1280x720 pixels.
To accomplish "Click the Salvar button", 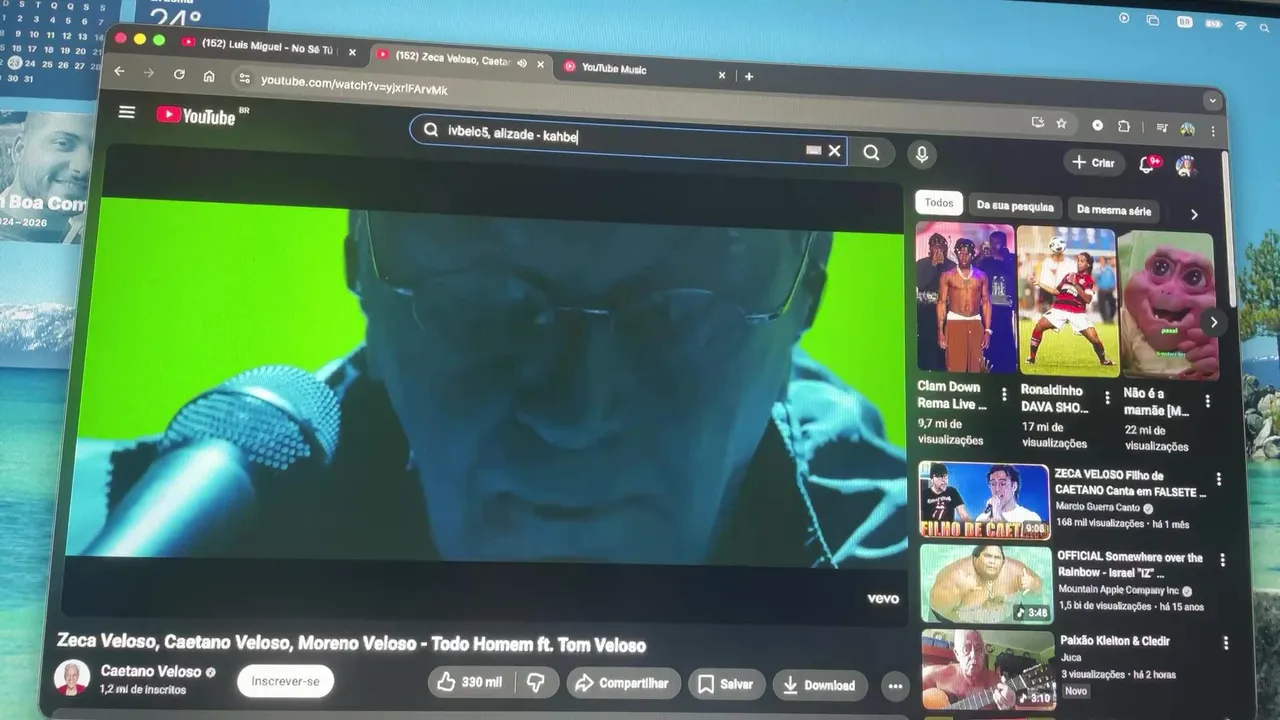I will (x=726, y=684).
